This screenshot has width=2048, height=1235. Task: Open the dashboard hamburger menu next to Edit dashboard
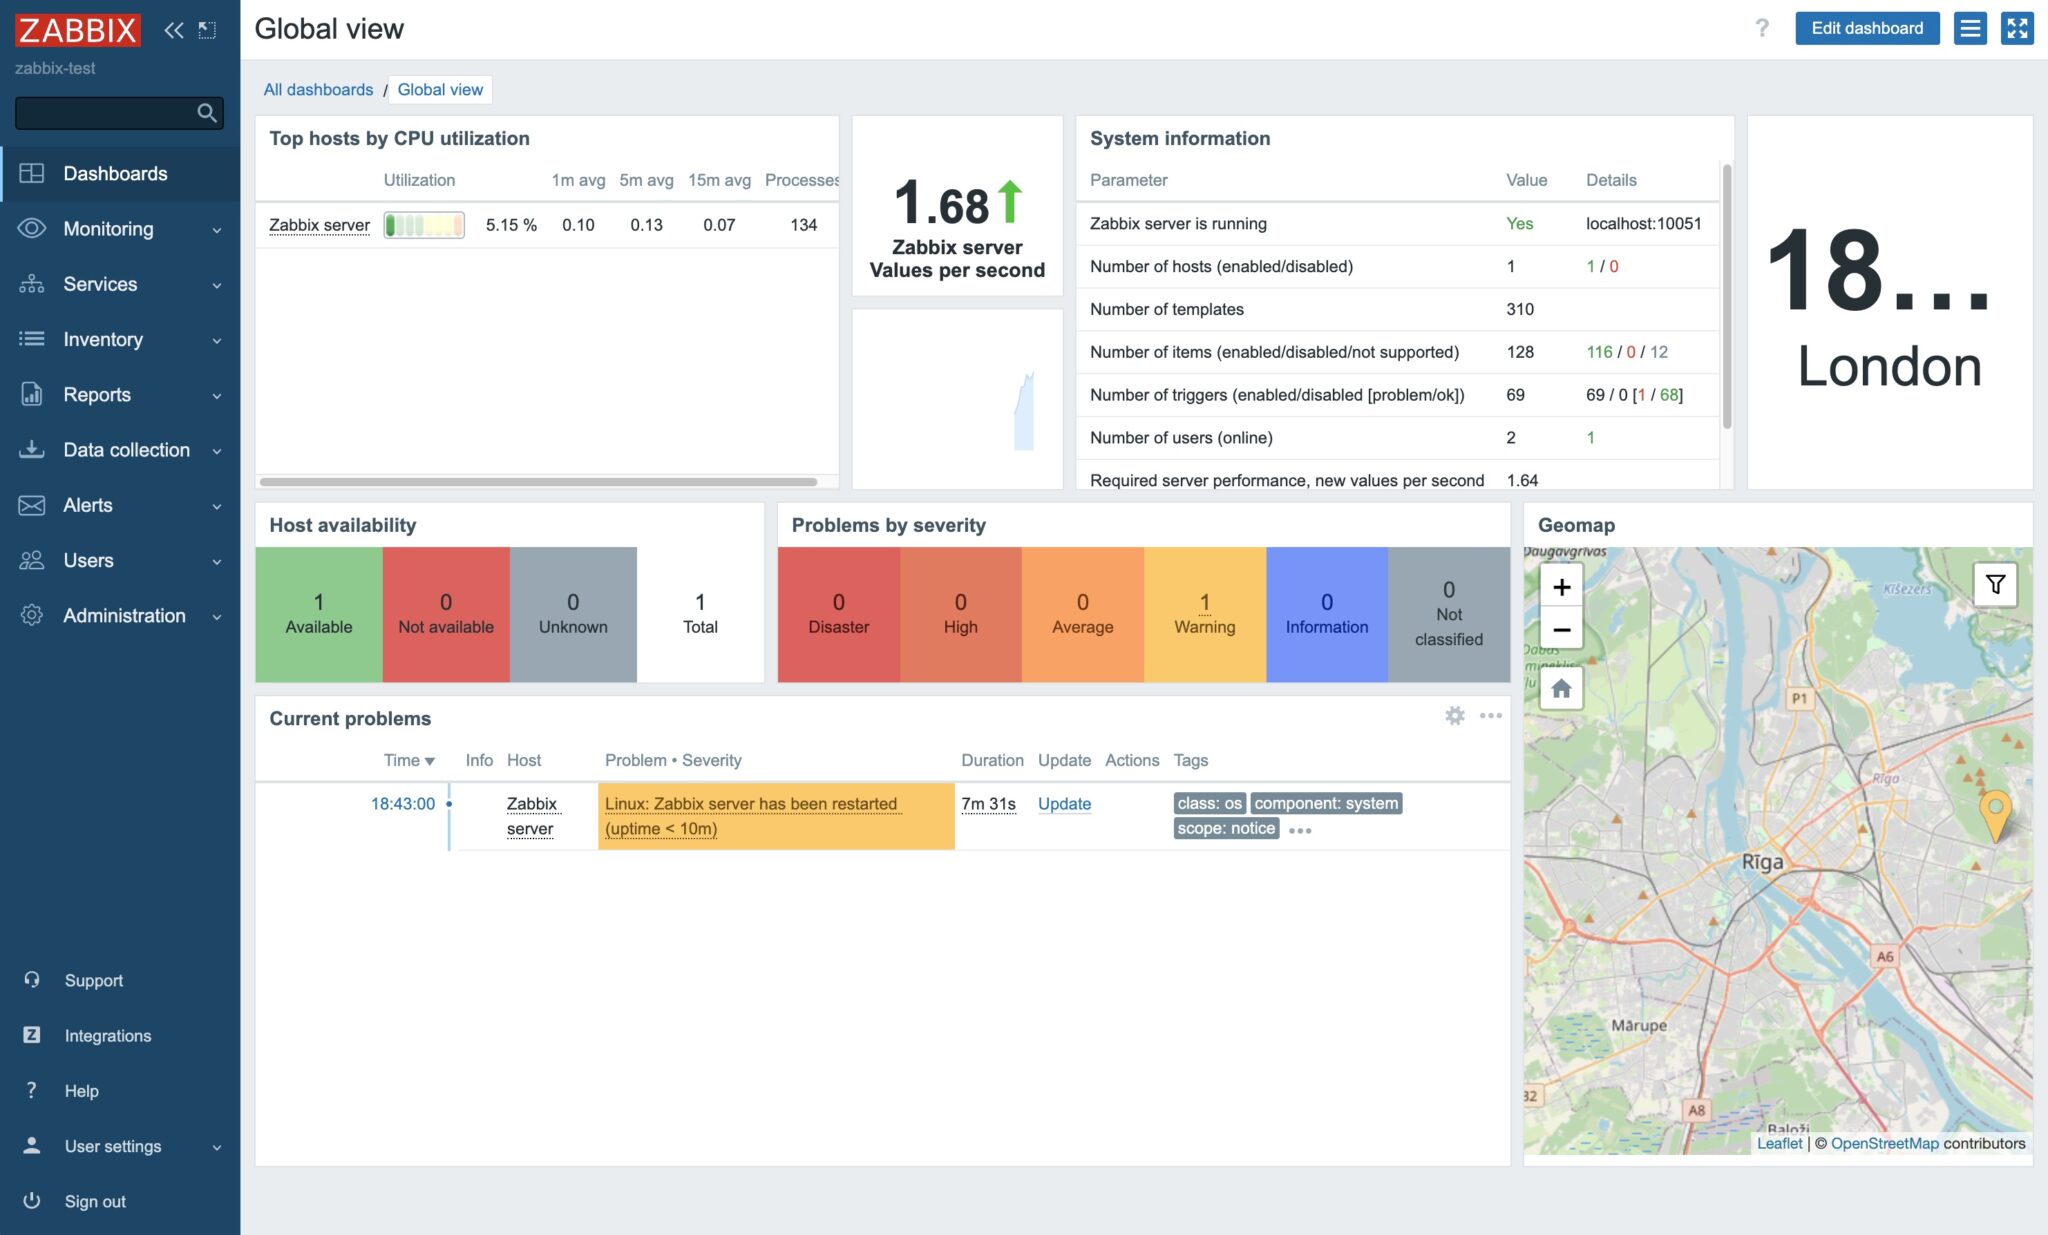click(x=1970, y=28)
